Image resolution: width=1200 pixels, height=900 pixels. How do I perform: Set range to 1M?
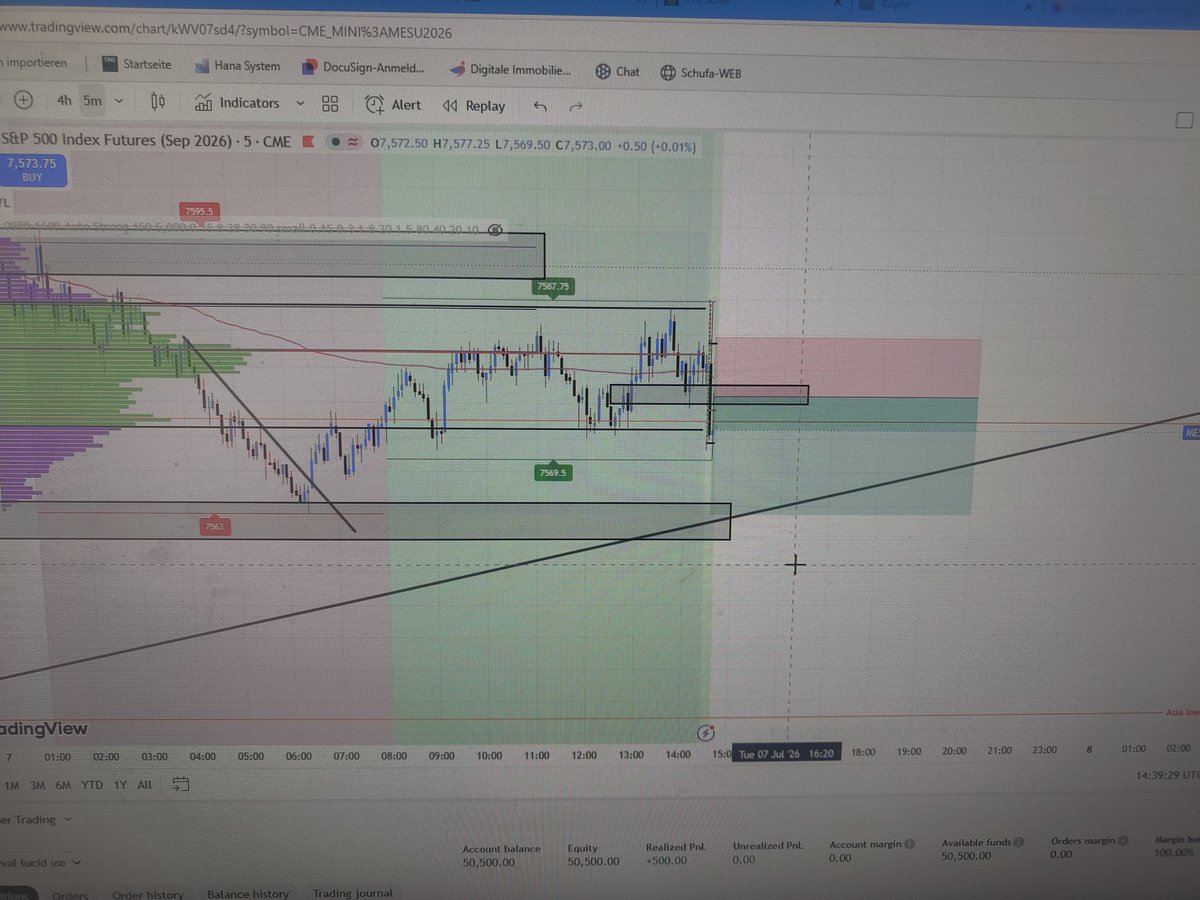[12, 785]
